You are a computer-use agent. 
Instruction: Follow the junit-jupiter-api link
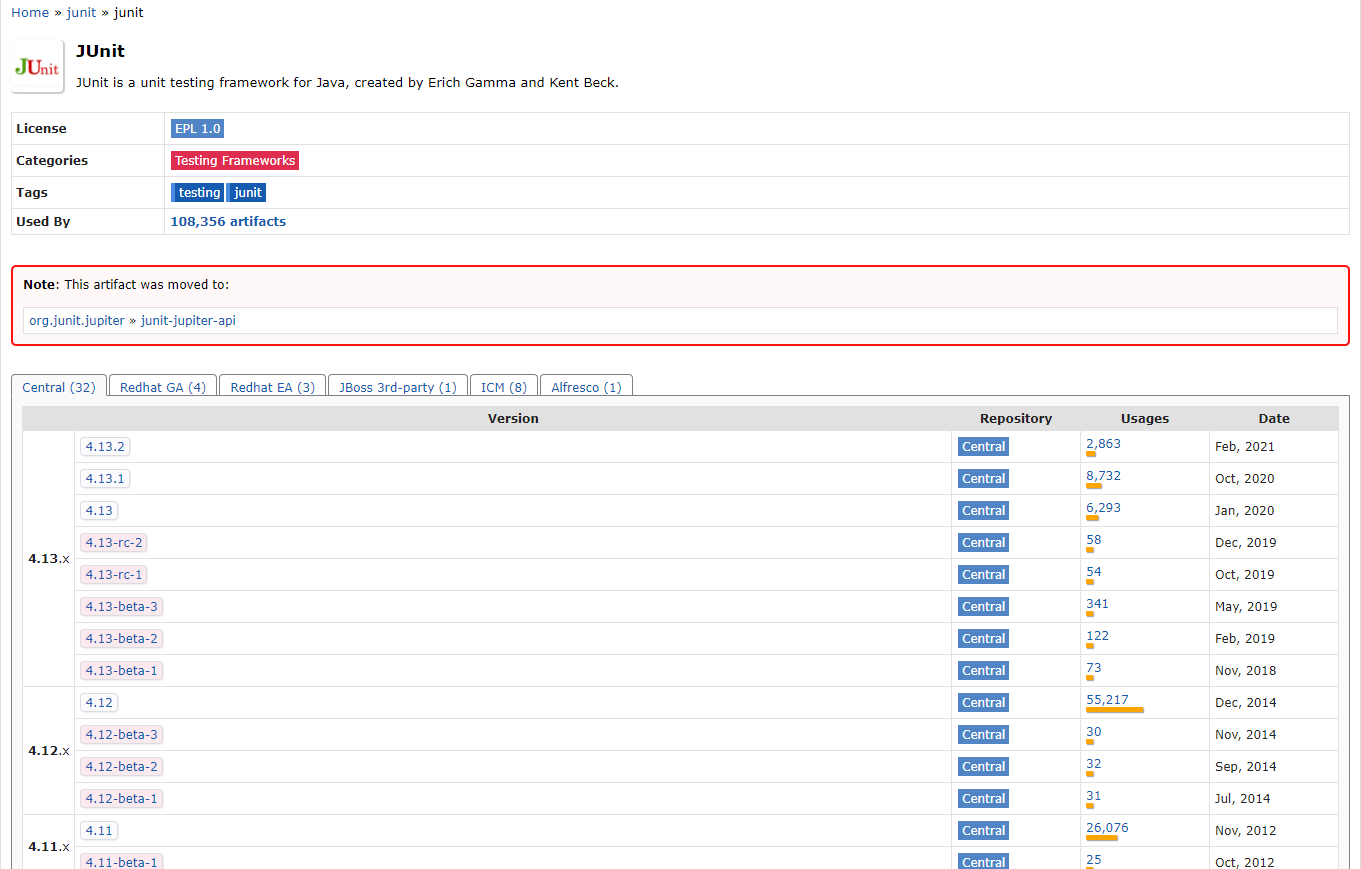point(188,321)
